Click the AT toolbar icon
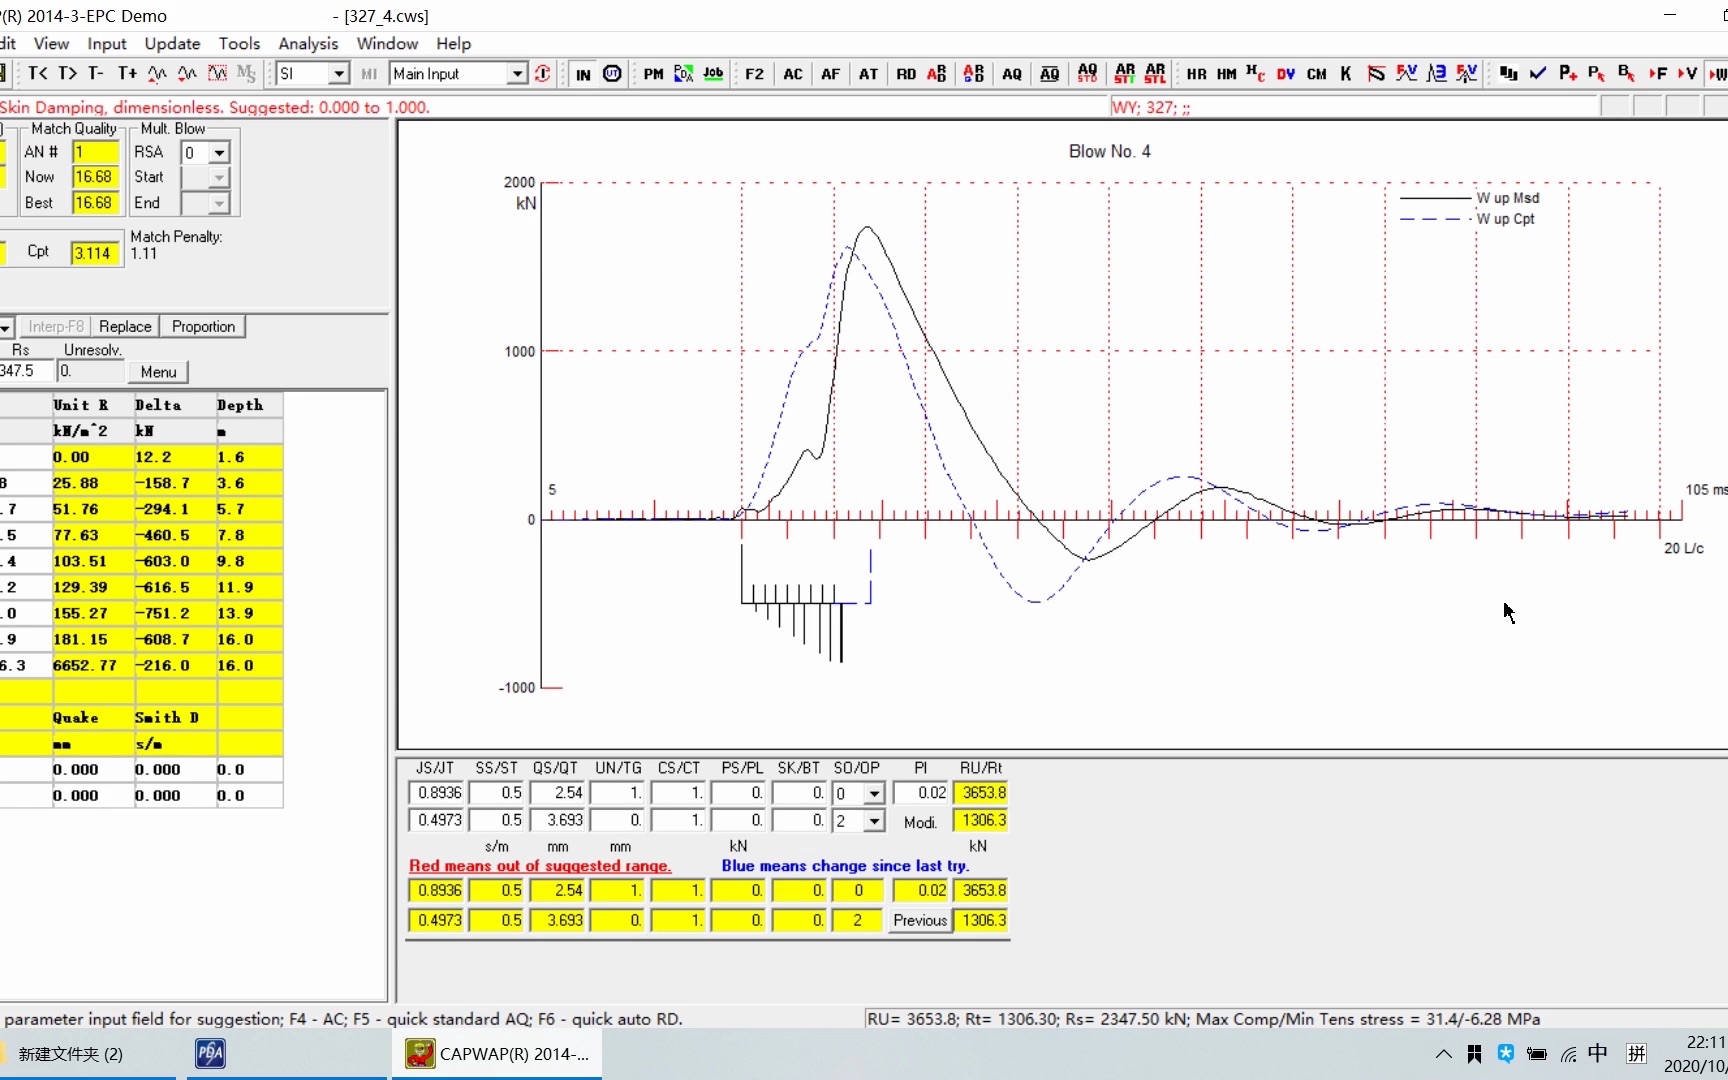This screenshot has height=1080, width=1728. [869, 74]
